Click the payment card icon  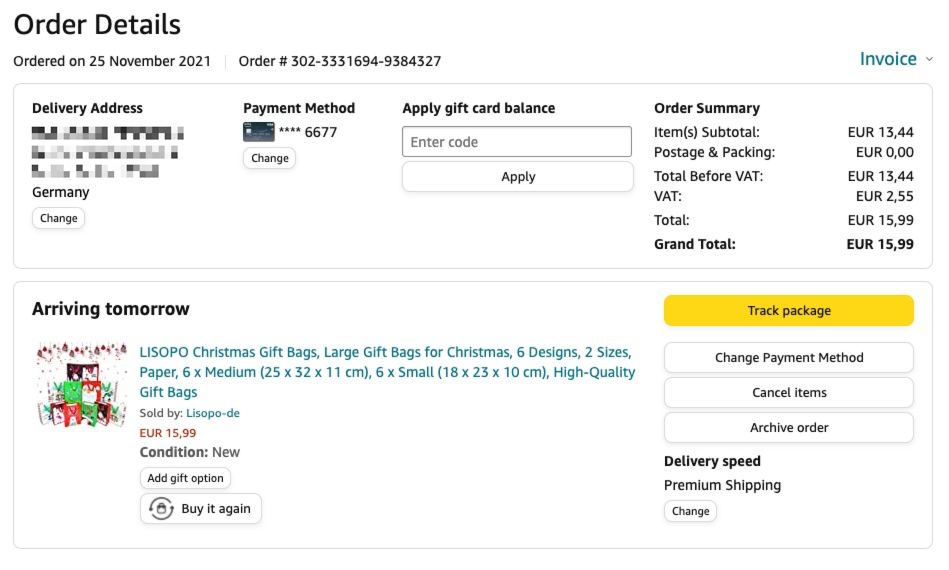[258, 132]
